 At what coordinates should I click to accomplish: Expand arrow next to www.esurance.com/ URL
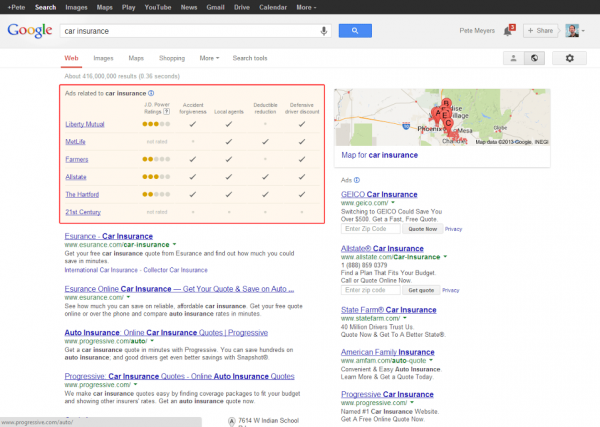tap(129, 297)
